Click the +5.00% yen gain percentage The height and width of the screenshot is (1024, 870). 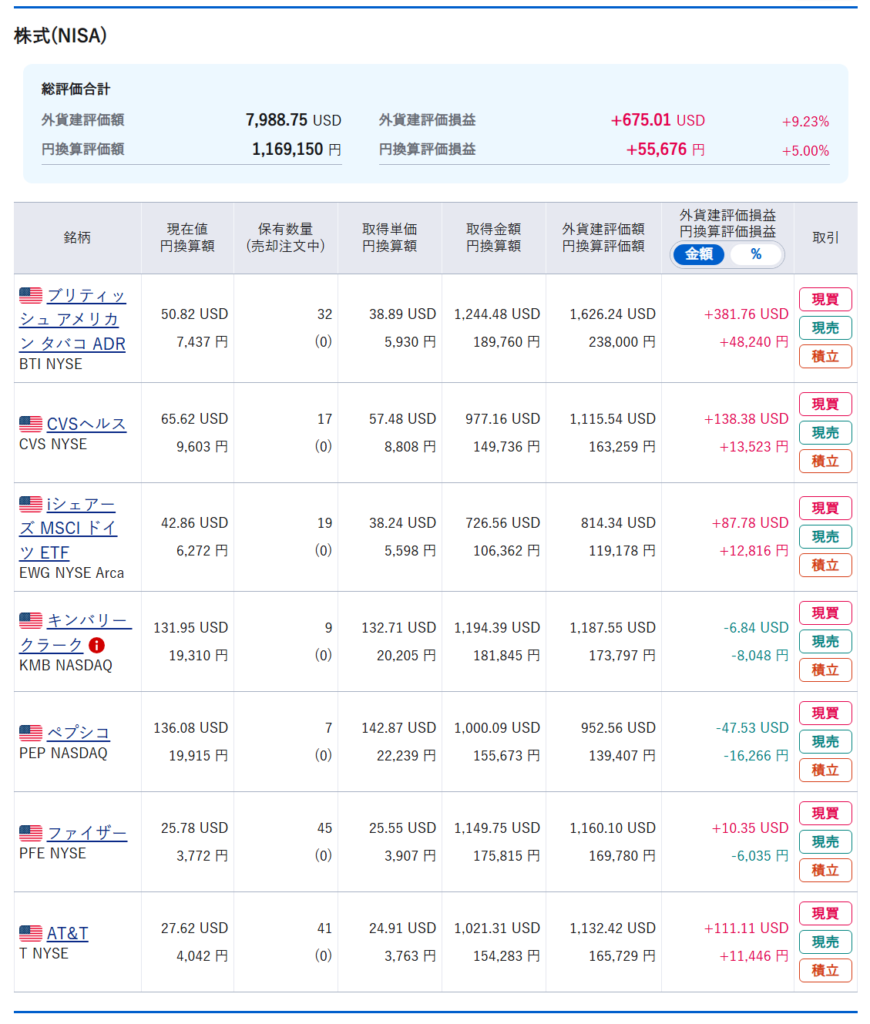[x=805, y=151]
